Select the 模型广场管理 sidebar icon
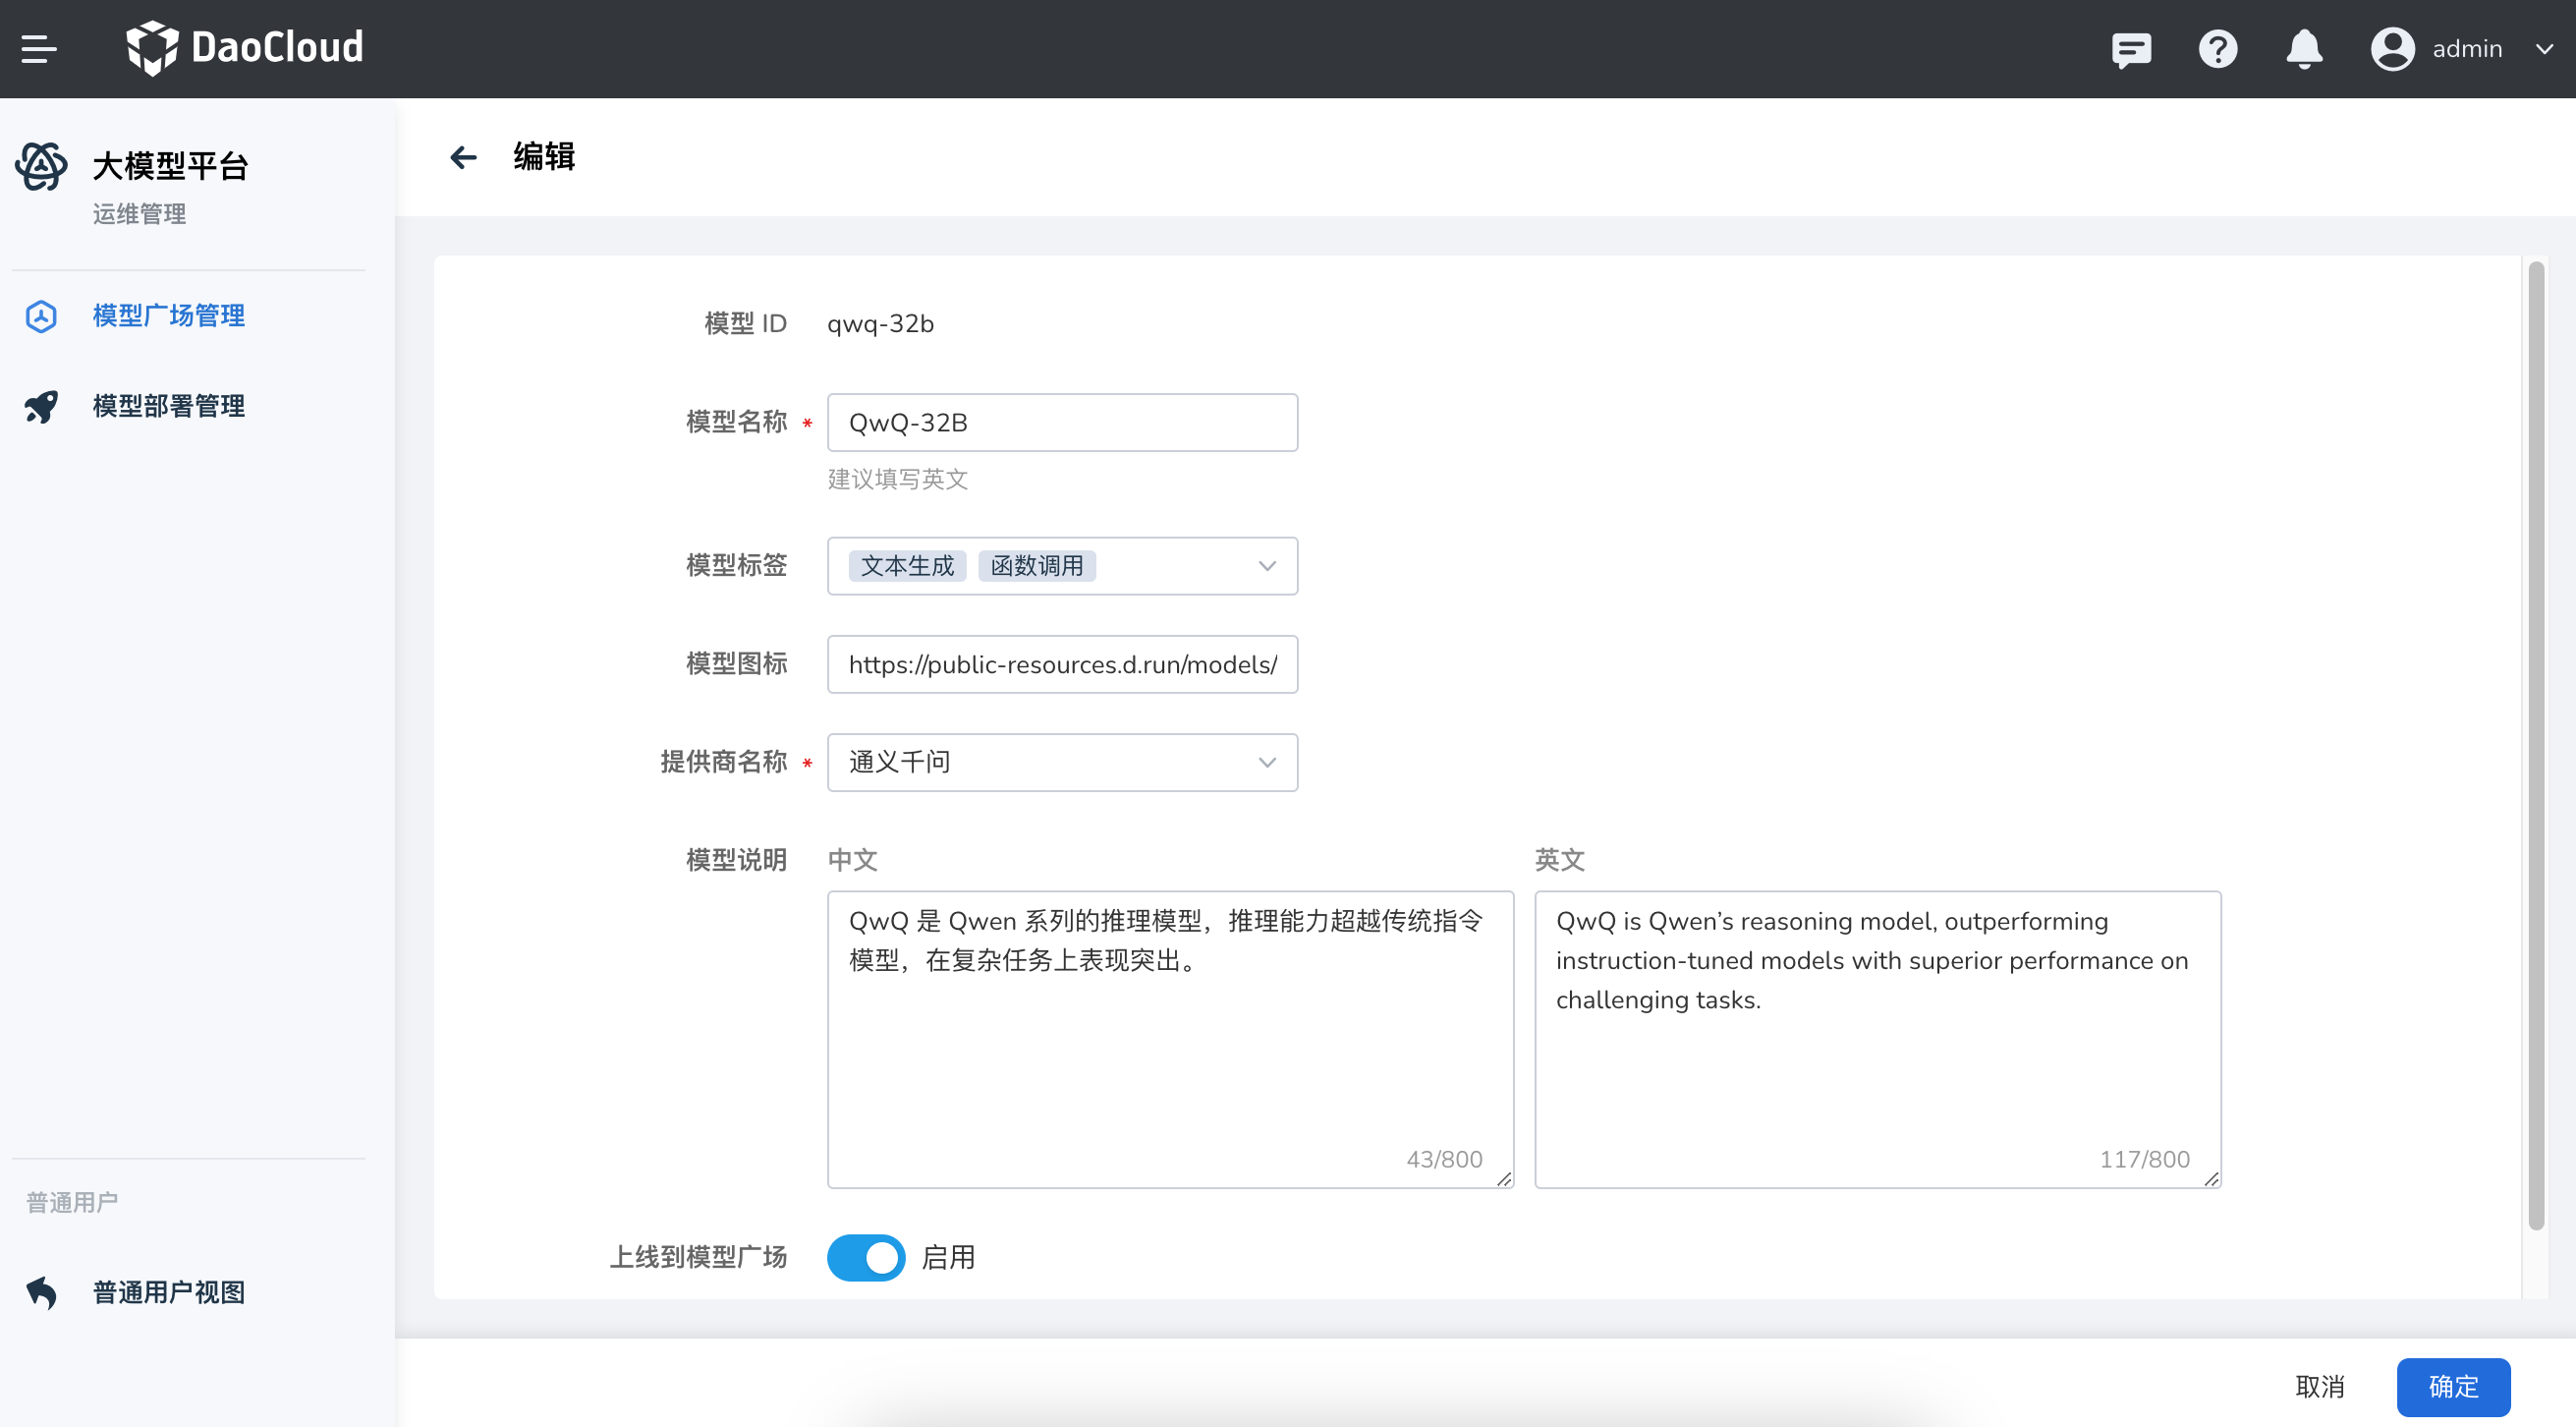 [40, 316]
